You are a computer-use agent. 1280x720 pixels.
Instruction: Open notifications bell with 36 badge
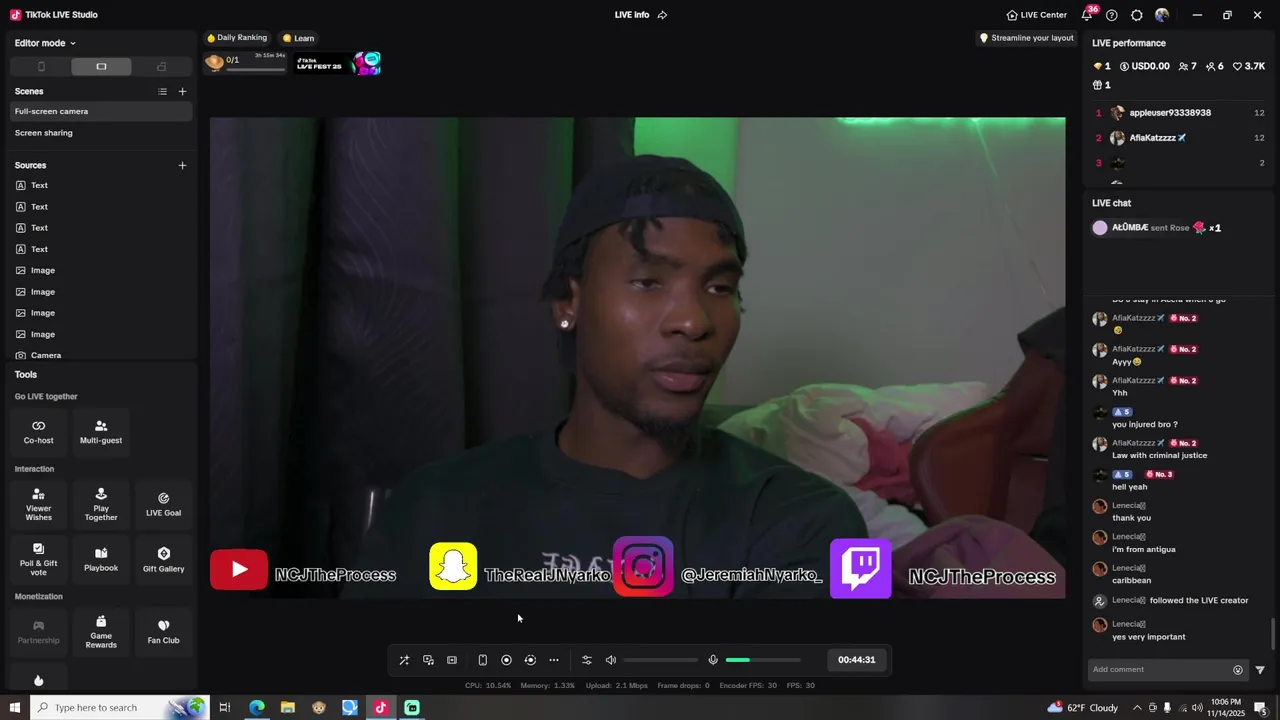1087,15
